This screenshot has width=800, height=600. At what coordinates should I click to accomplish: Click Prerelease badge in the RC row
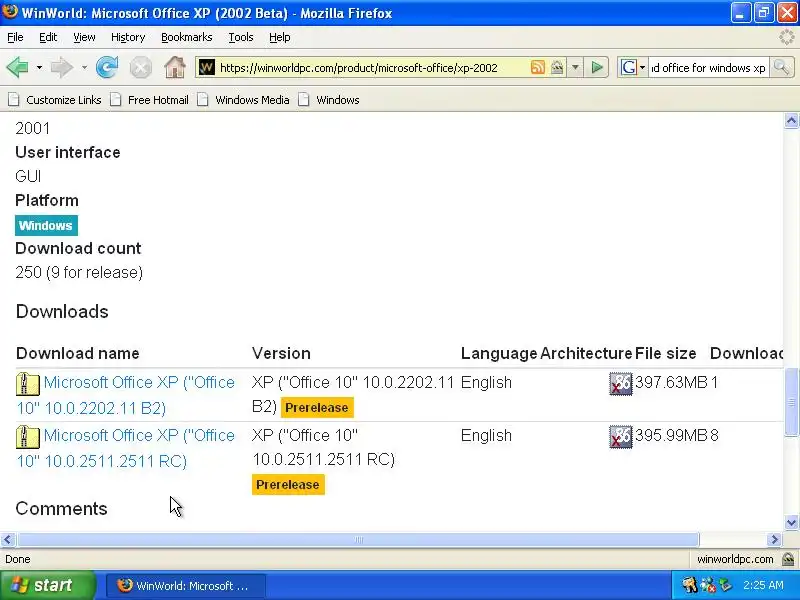[x=288, y=485]
